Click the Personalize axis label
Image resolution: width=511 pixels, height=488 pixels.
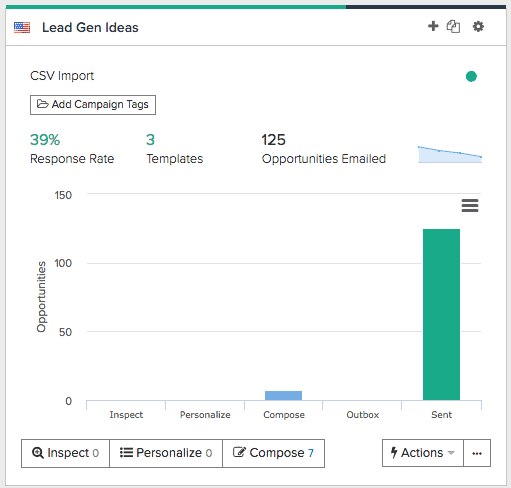point(205,415)
